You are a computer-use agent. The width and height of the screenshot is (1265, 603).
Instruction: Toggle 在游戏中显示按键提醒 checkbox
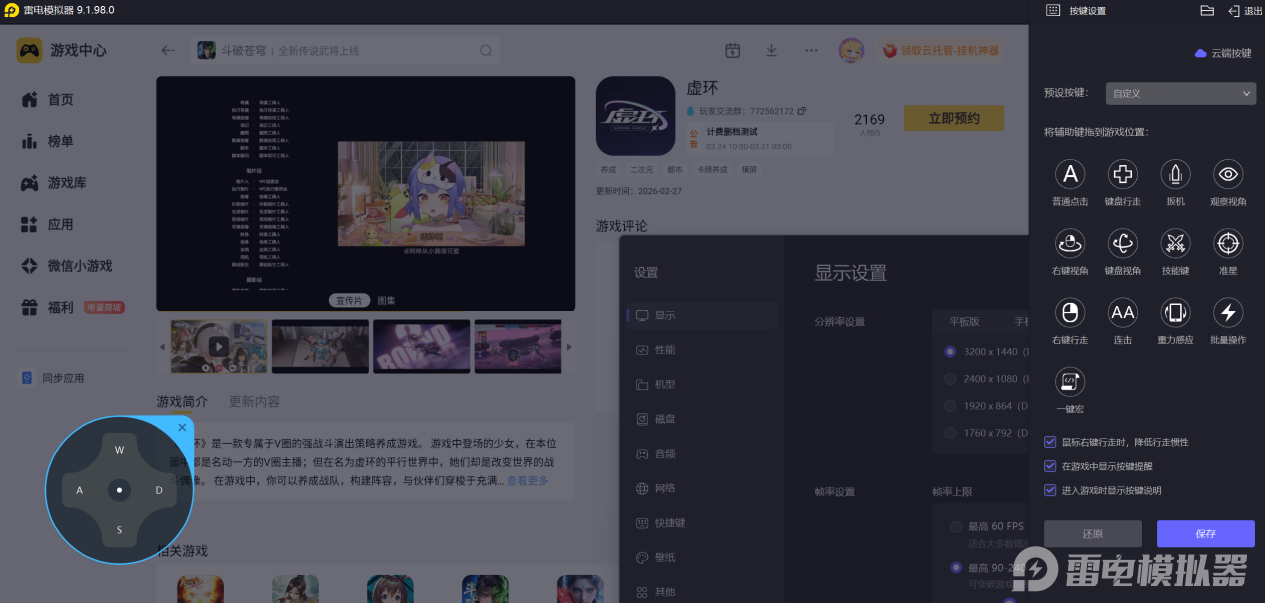(1050, 466)
